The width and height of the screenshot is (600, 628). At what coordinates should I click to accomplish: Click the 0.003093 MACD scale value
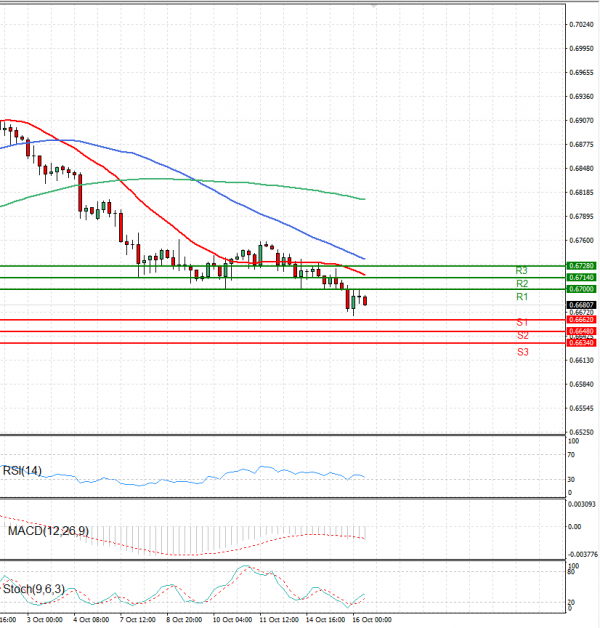point(582,504)
